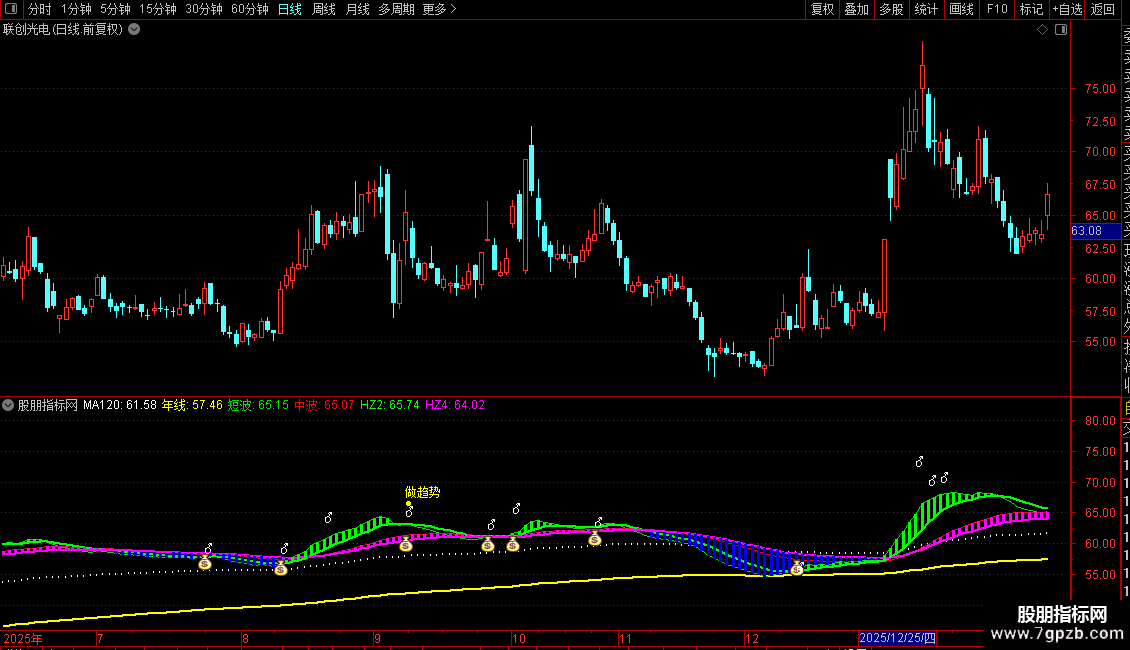This screenshot has width=1130, height=650.
Task: Toggle 叠加 overlay mode
Action: click(857, 9)
